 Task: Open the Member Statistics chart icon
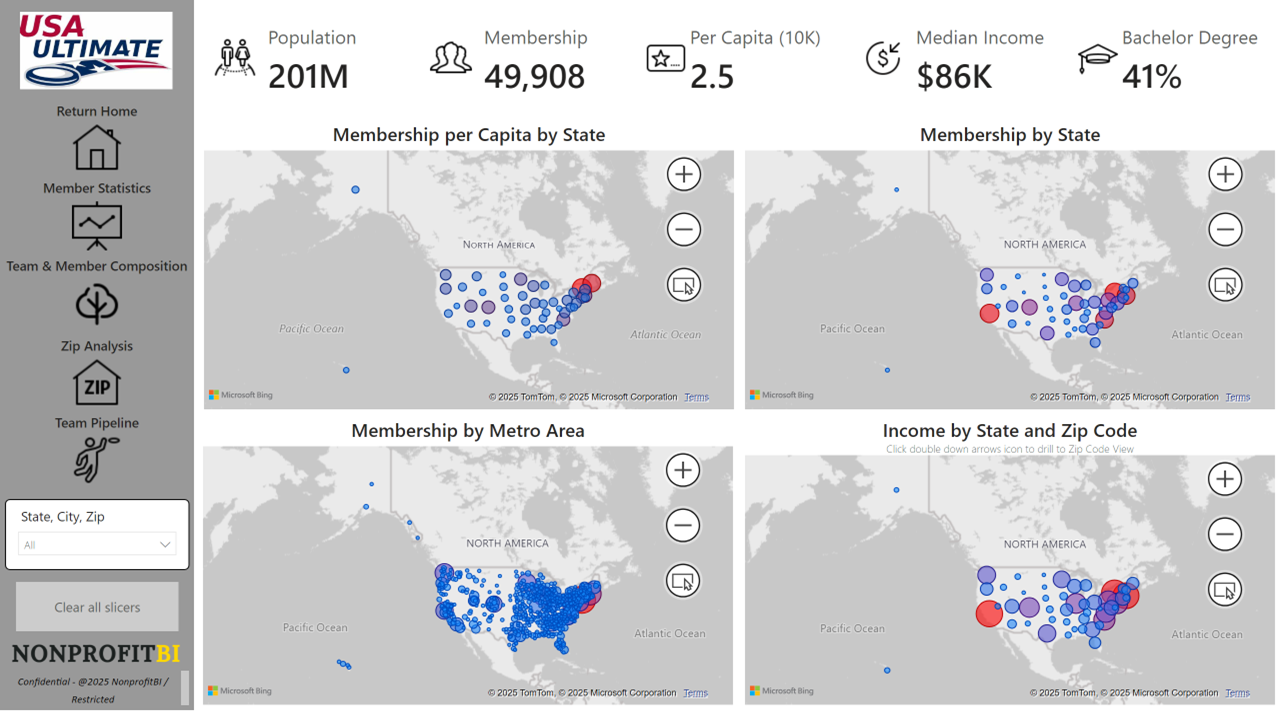coord(96,226)
